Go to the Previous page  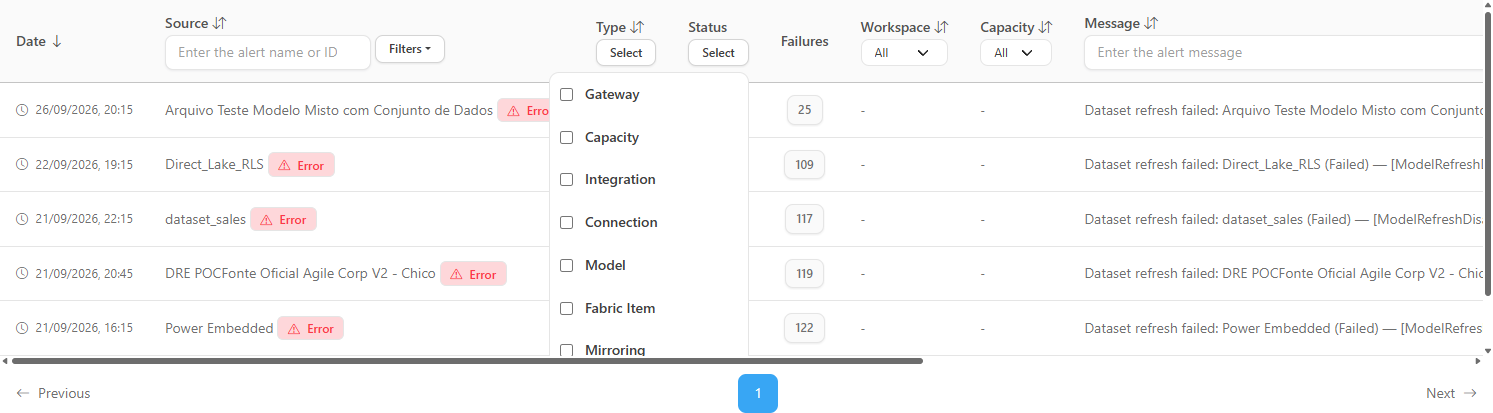(x=53, y=393)
